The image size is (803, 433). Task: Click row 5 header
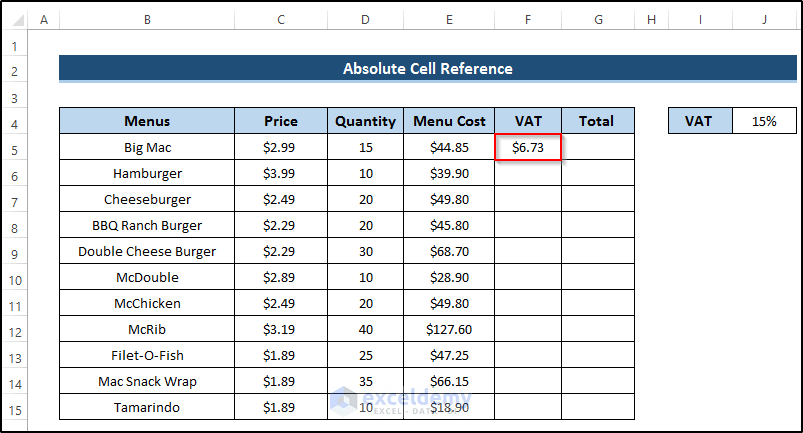[14, 148]
